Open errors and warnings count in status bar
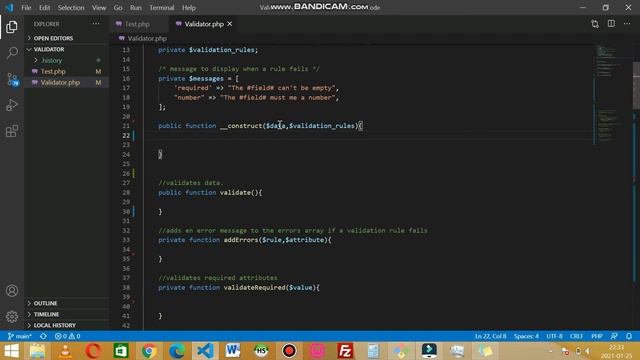 point(68,336)
